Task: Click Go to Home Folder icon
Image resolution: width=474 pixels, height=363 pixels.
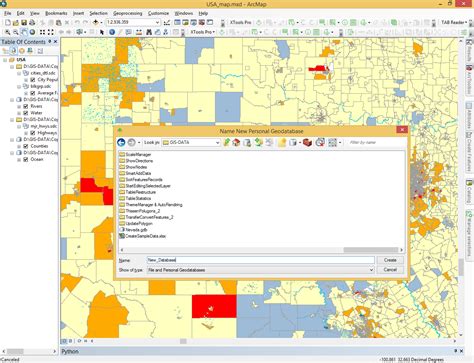Action: click(236, 143)
